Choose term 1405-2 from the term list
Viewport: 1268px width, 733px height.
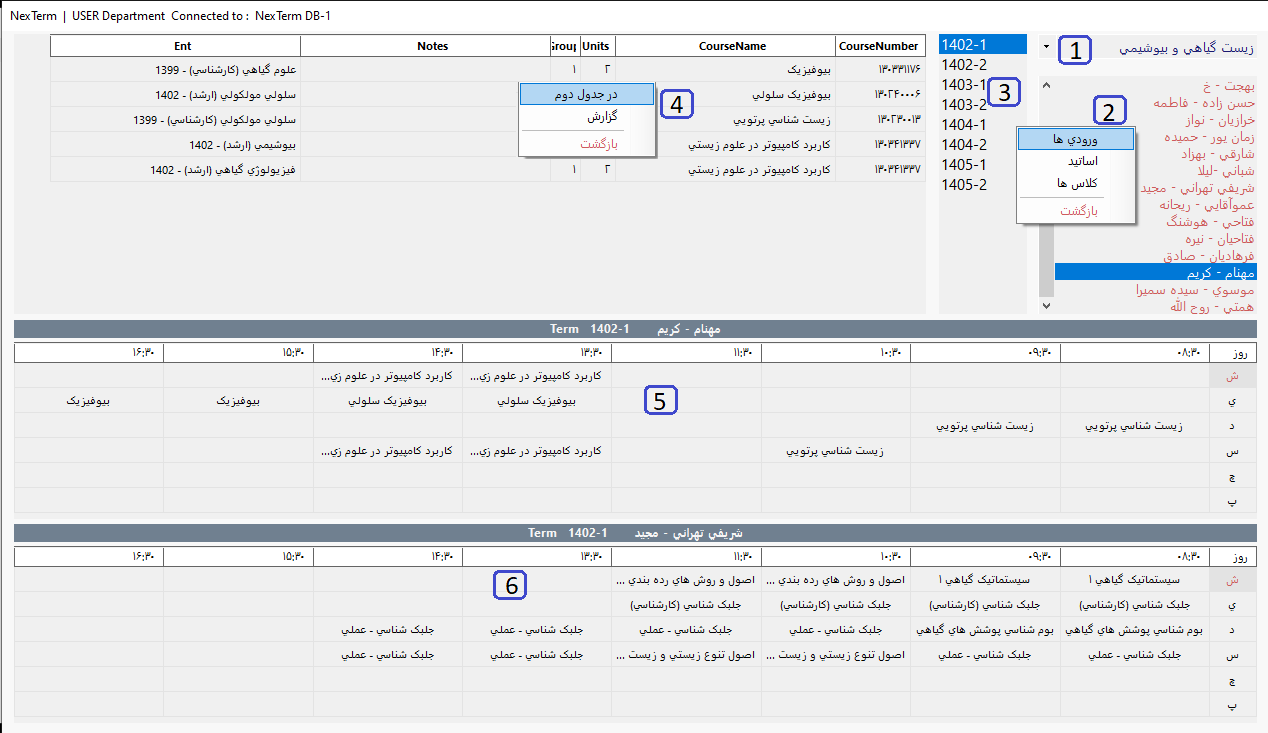point(964,185)
